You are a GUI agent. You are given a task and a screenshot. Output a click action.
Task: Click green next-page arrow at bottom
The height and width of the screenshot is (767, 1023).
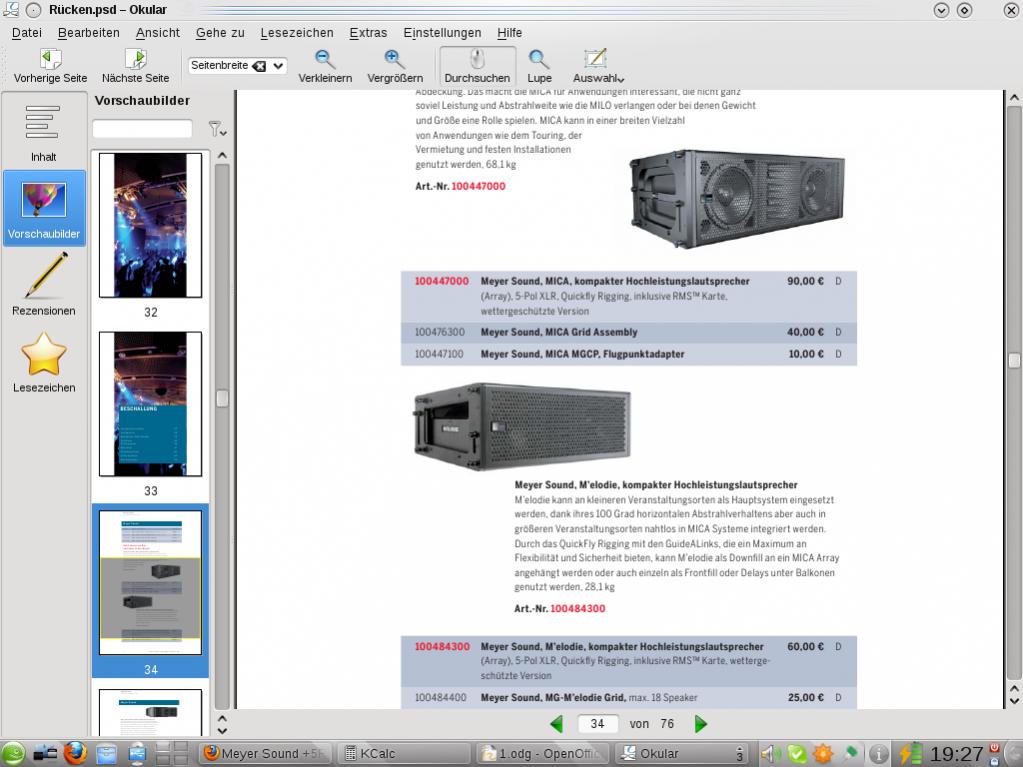pos(701,724)
